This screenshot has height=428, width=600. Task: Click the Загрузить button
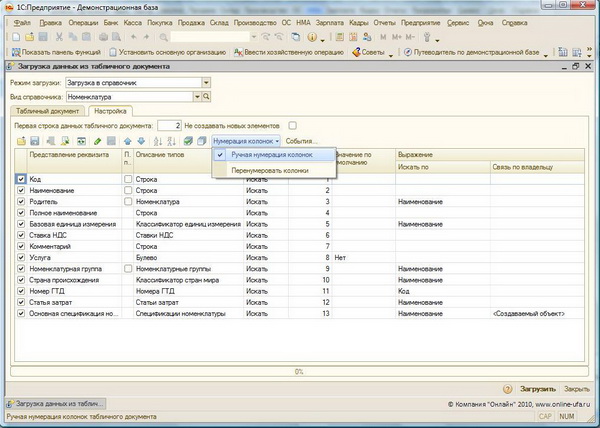pos(538,389)
